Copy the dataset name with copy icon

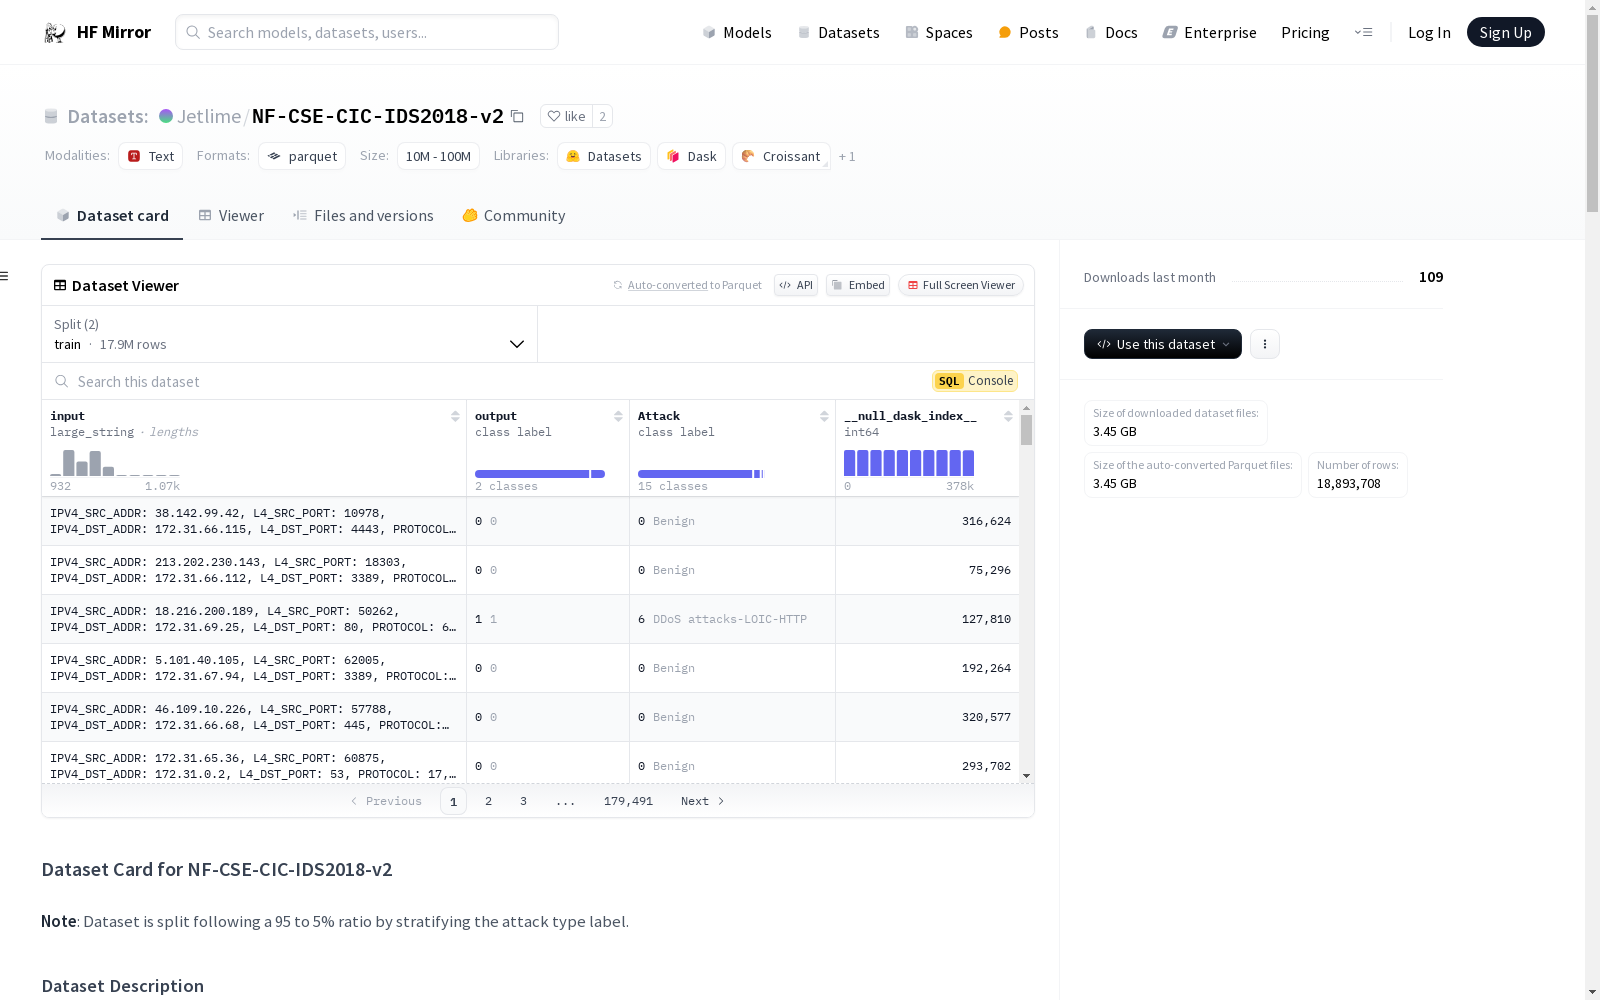(517, 117)
